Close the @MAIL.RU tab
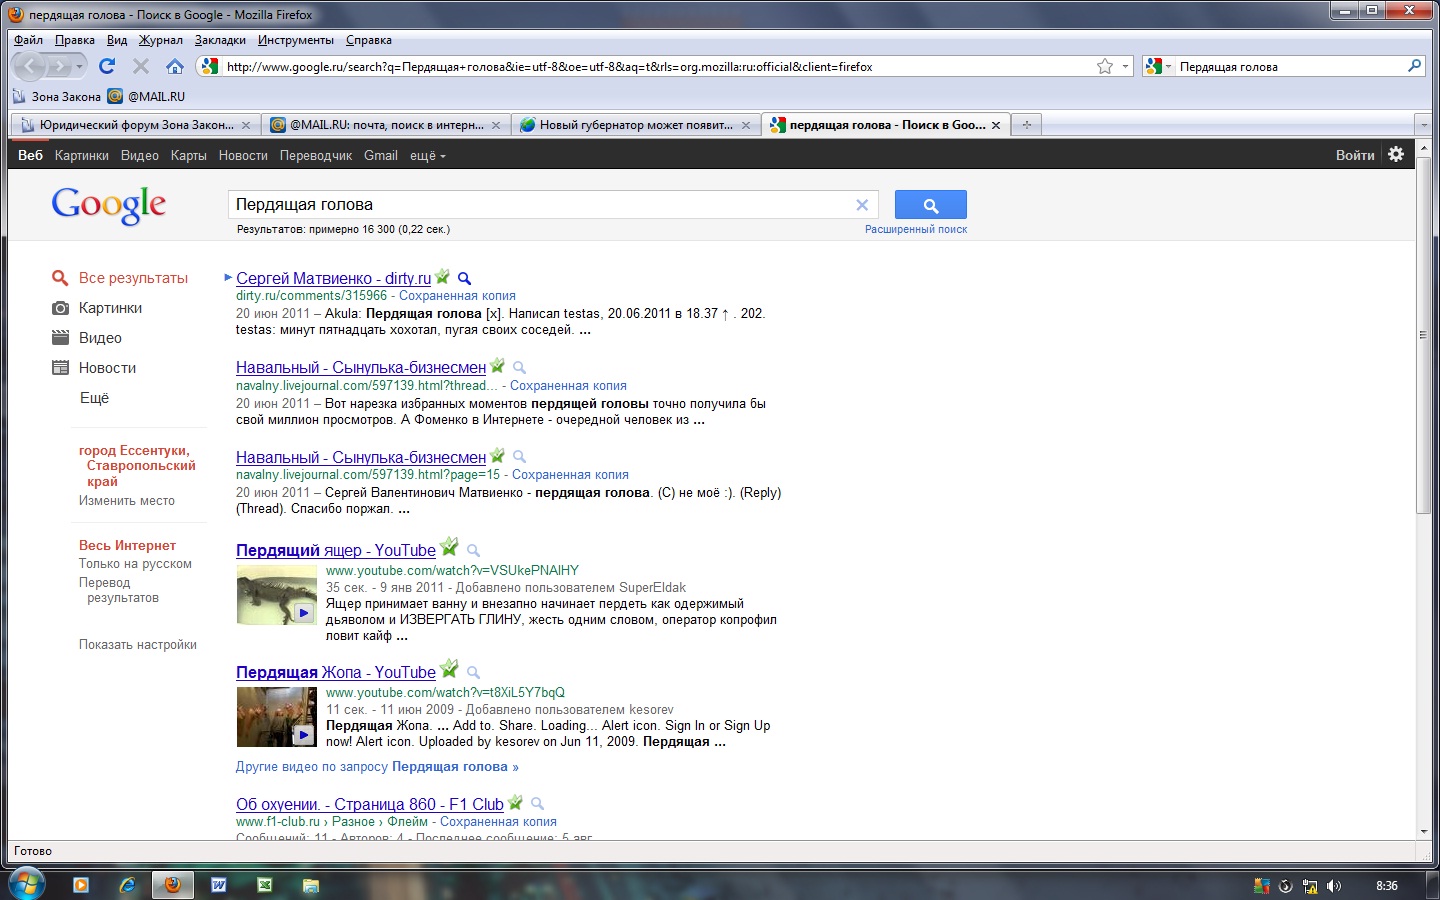Image resolution: width=1440 pixels, height=900 pixels. click(496, 125)
